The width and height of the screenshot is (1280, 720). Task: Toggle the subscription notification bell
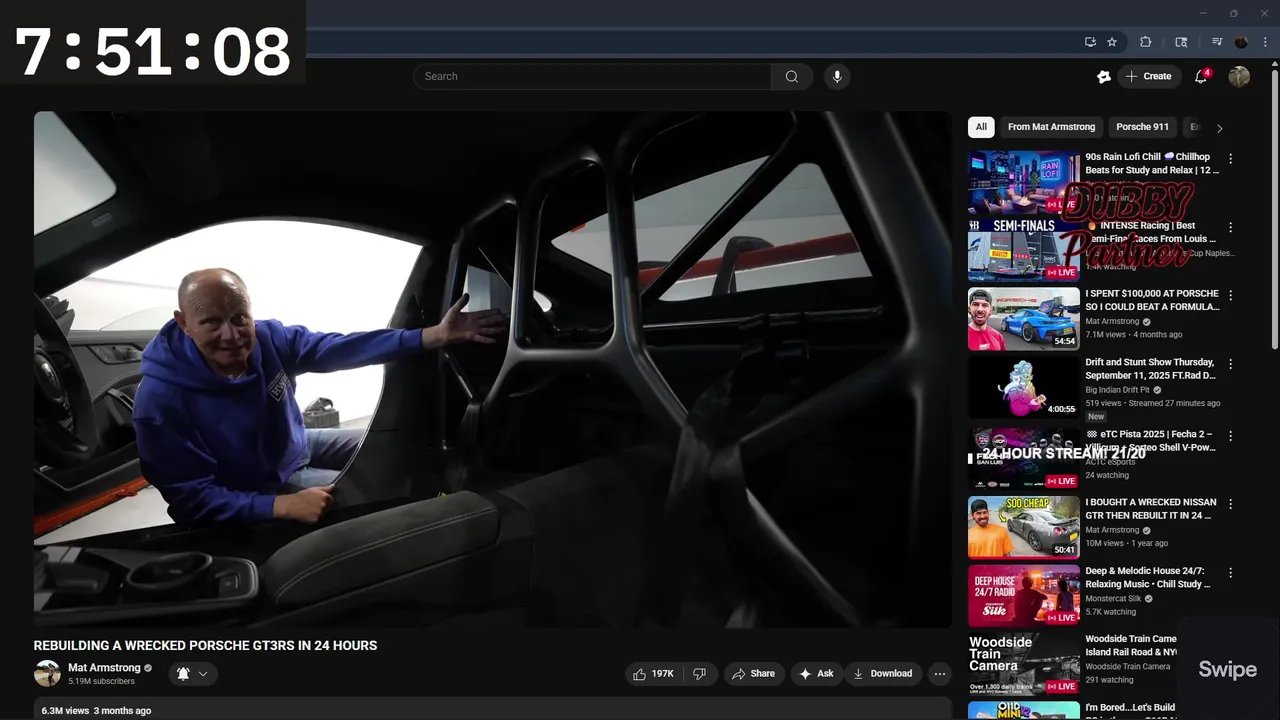coord(183,674)
